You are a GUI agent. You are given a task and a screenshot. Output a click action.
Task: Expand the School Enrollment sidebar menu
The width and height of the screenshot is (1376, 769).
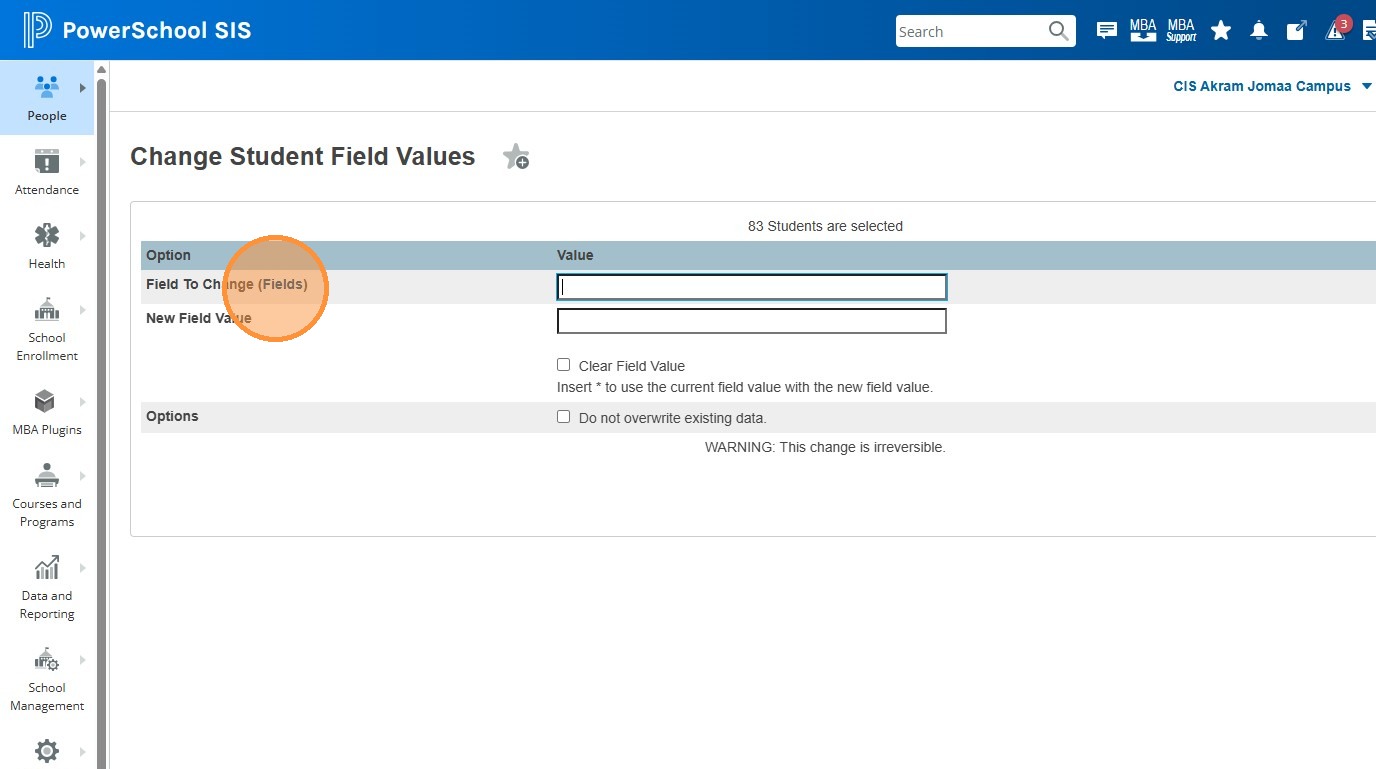click(x=47, y=329)
